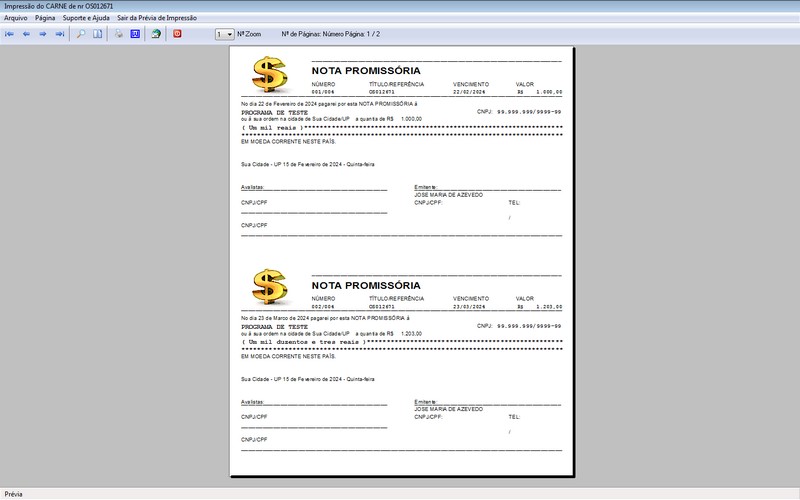Click the value R$ 1.203,00 in second note header
The height and width of the screenshot is (500, 800).
click(x=539, y=307)
